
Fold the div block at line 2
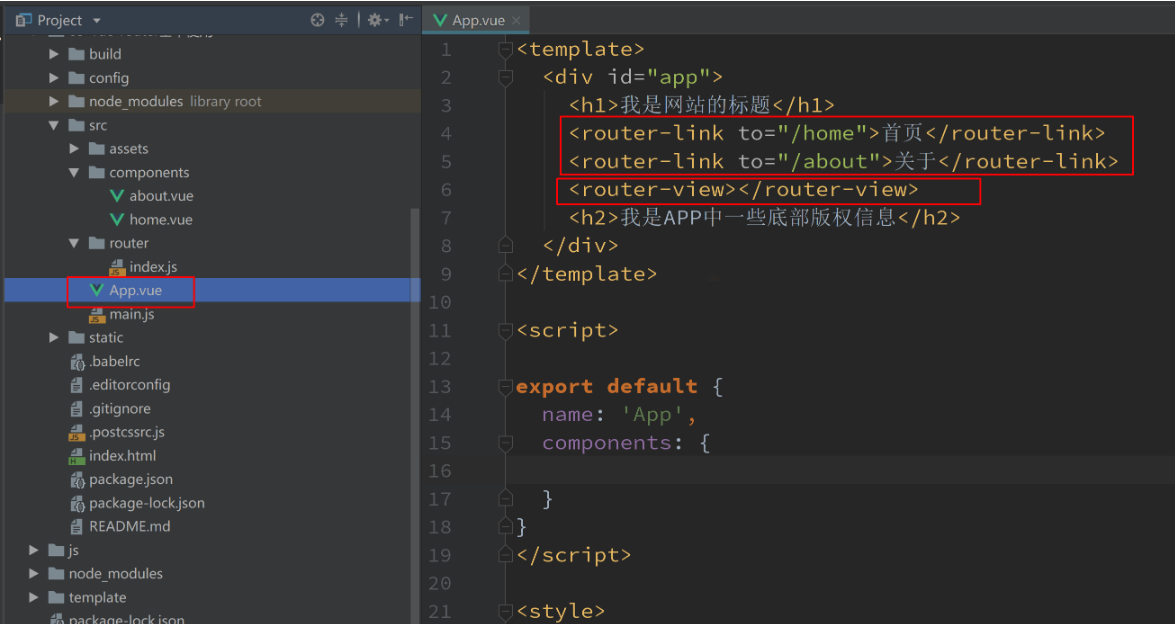[506, 77]
